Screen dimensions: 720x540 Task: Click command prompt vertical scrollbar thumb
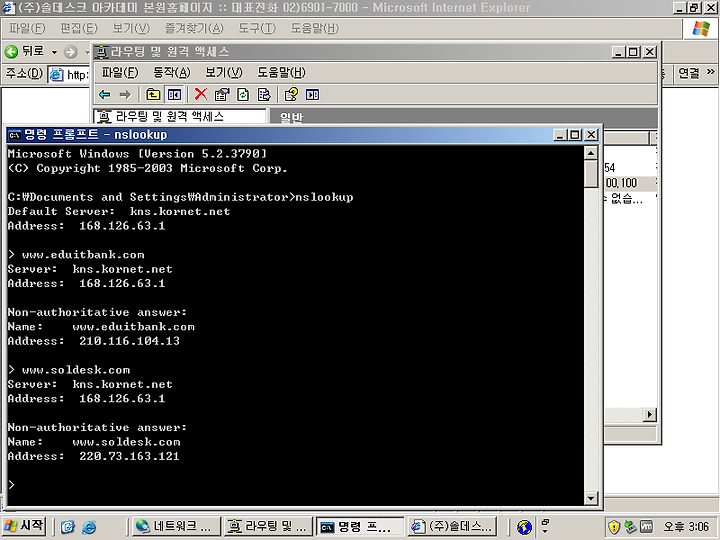pos(591,174)
